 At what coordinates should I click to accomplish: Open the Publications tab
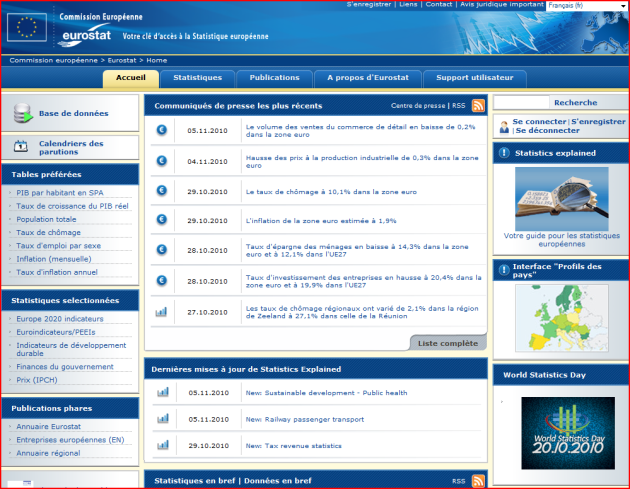click(x=274, y=78)
